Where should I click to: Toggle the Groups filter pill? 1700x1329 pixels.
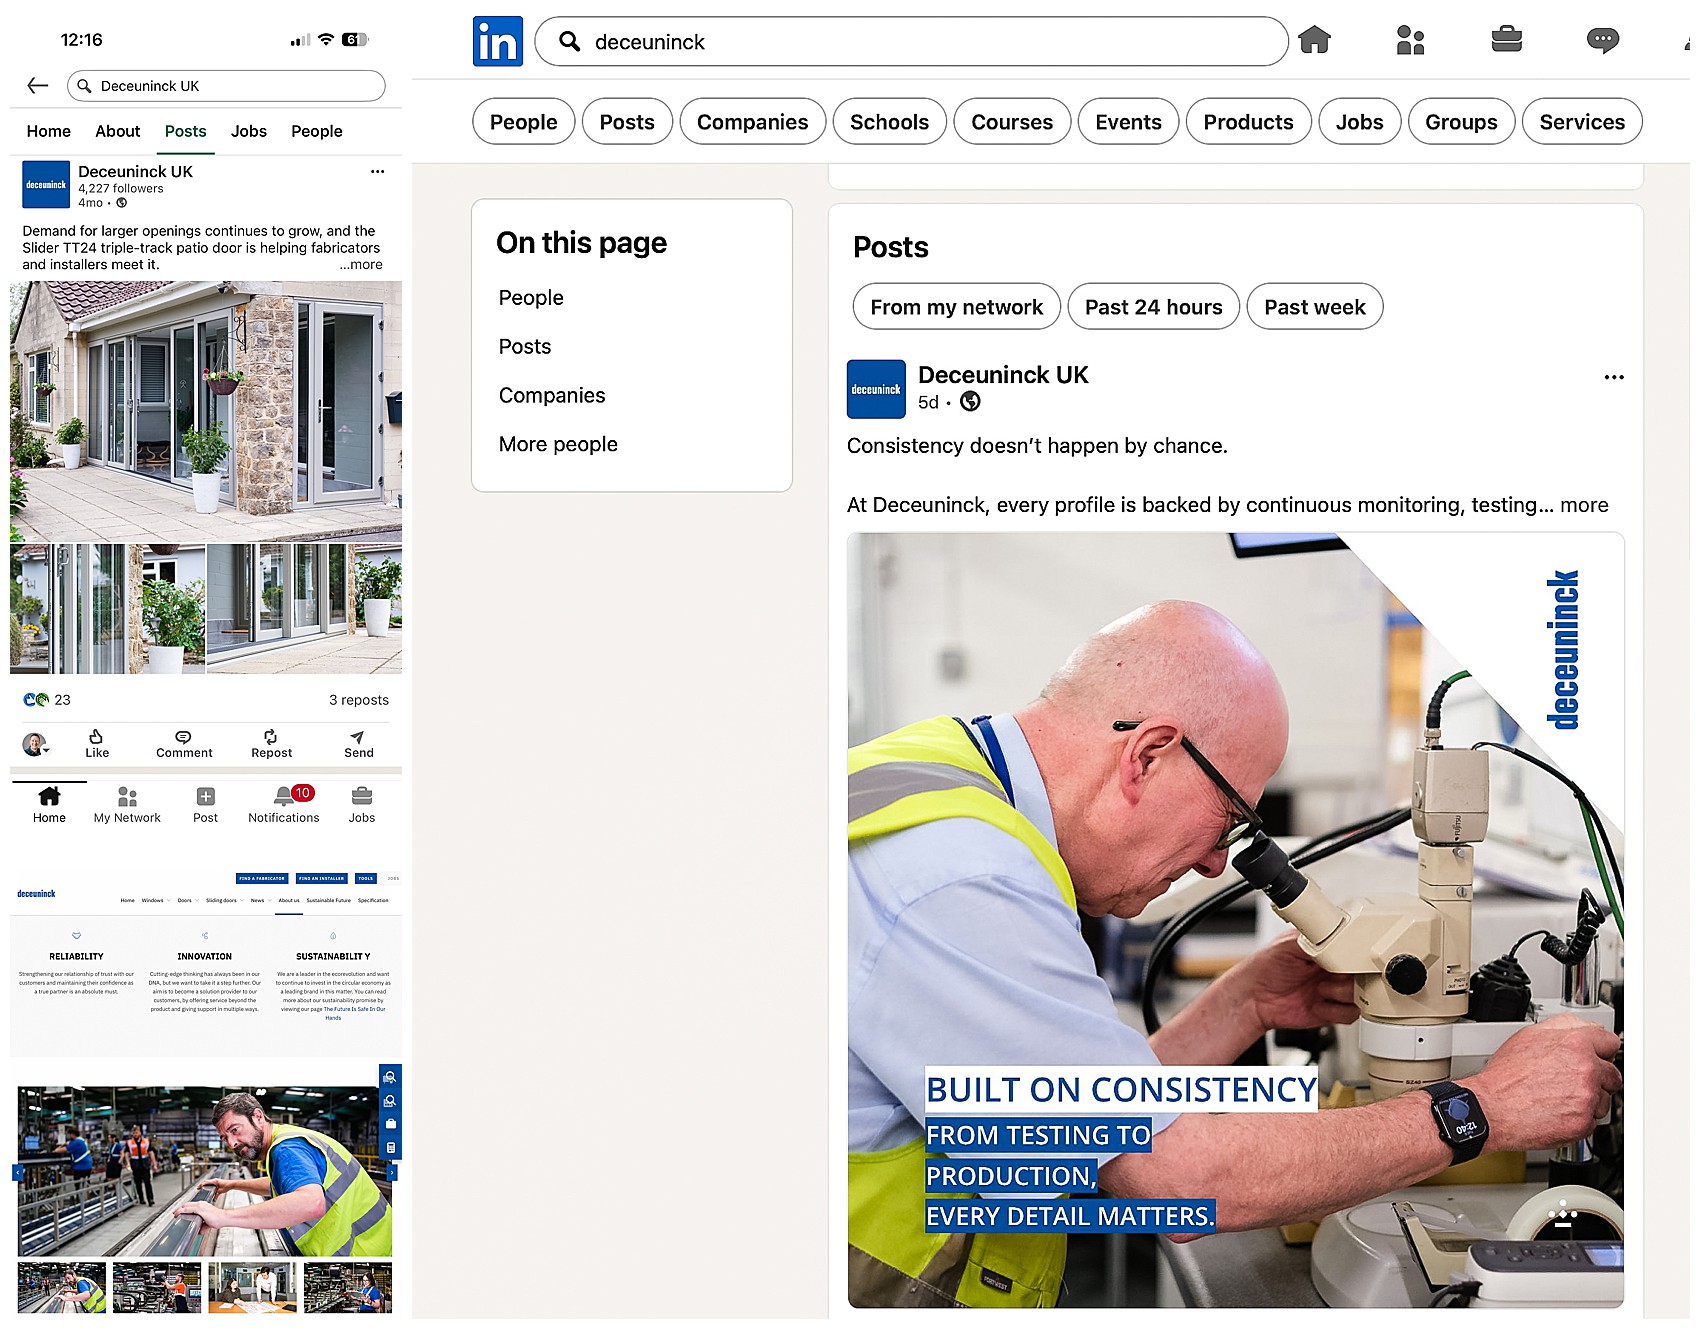pyautogui.click(x=1462, y=122)
